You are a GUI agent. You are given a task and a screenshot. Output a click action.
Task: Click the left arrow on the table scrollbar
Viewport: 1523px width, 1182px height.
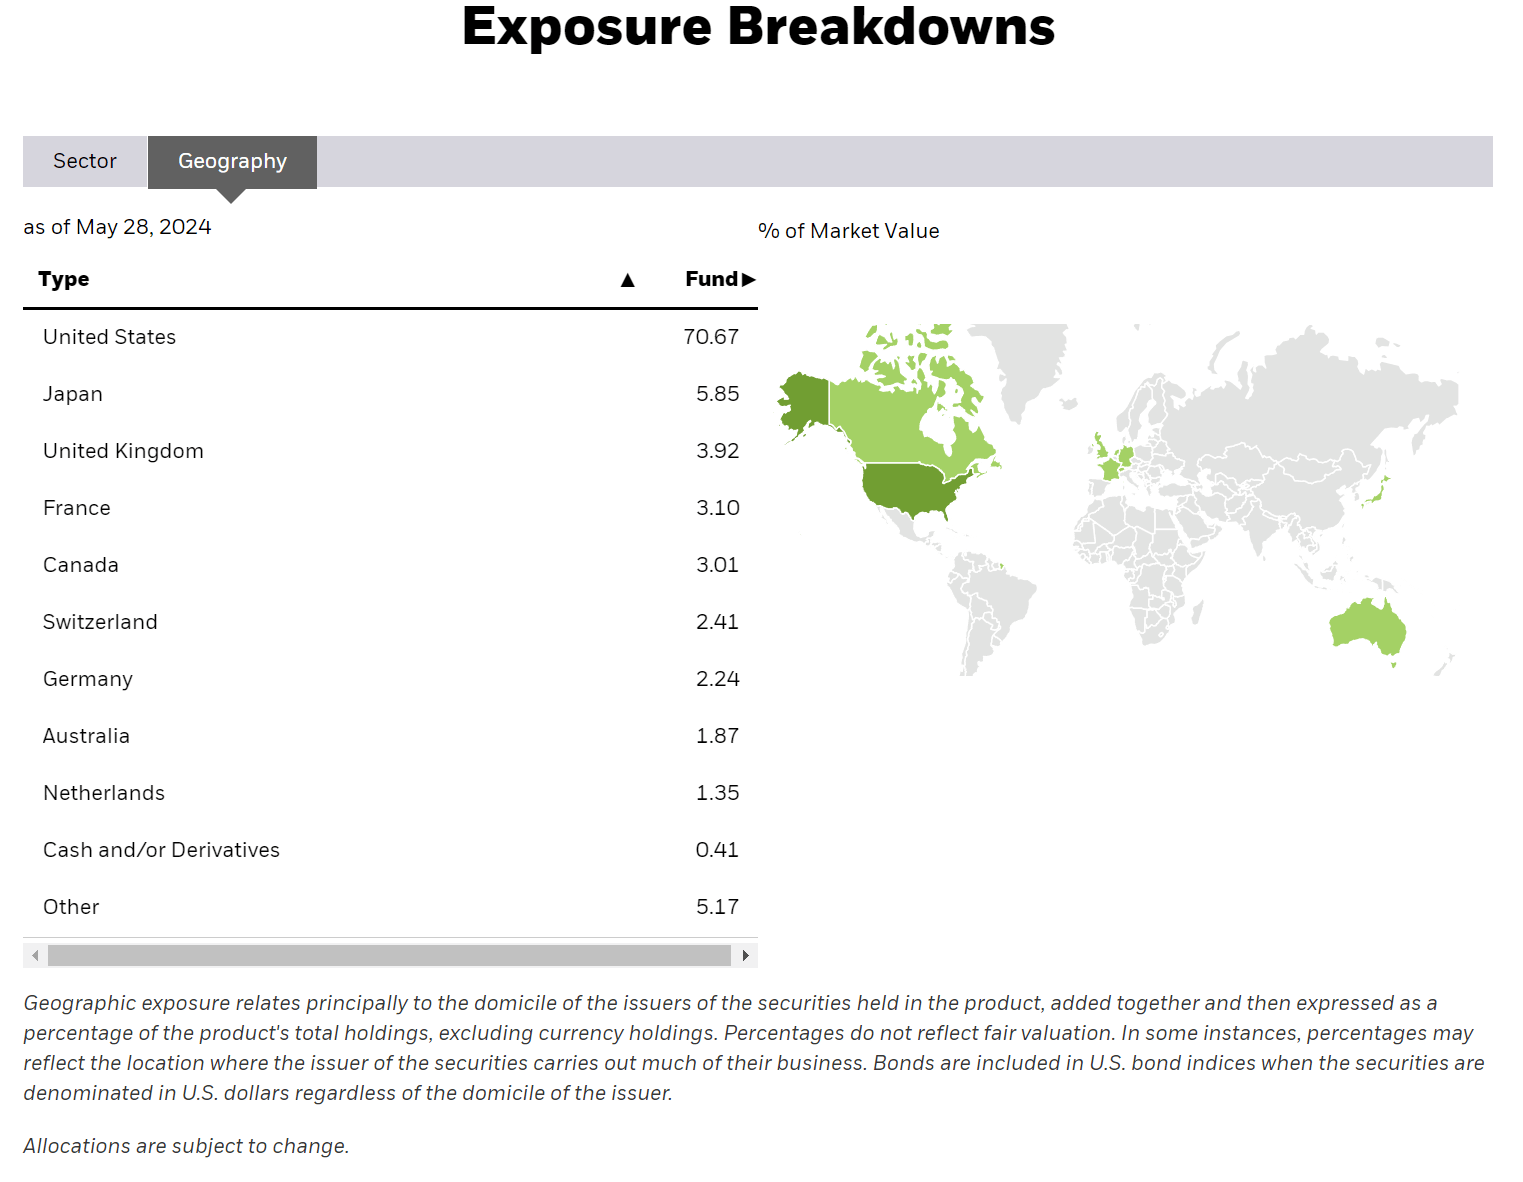(x=34, y=955)
